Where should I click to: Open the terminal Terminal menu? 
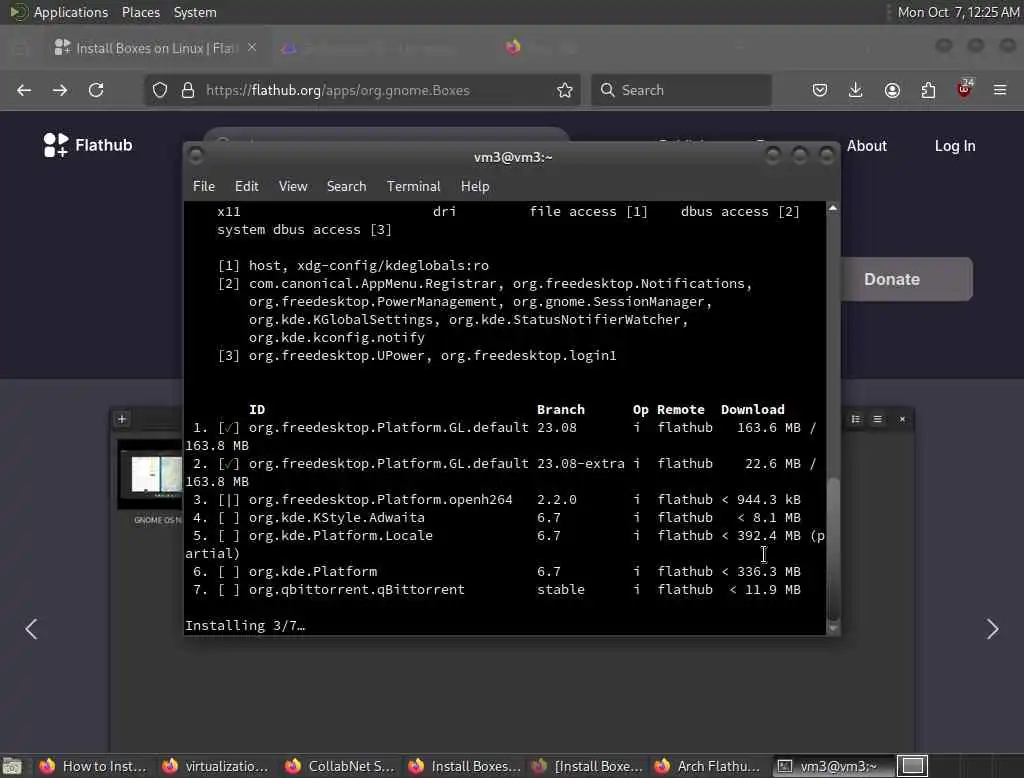pos(413,186)
